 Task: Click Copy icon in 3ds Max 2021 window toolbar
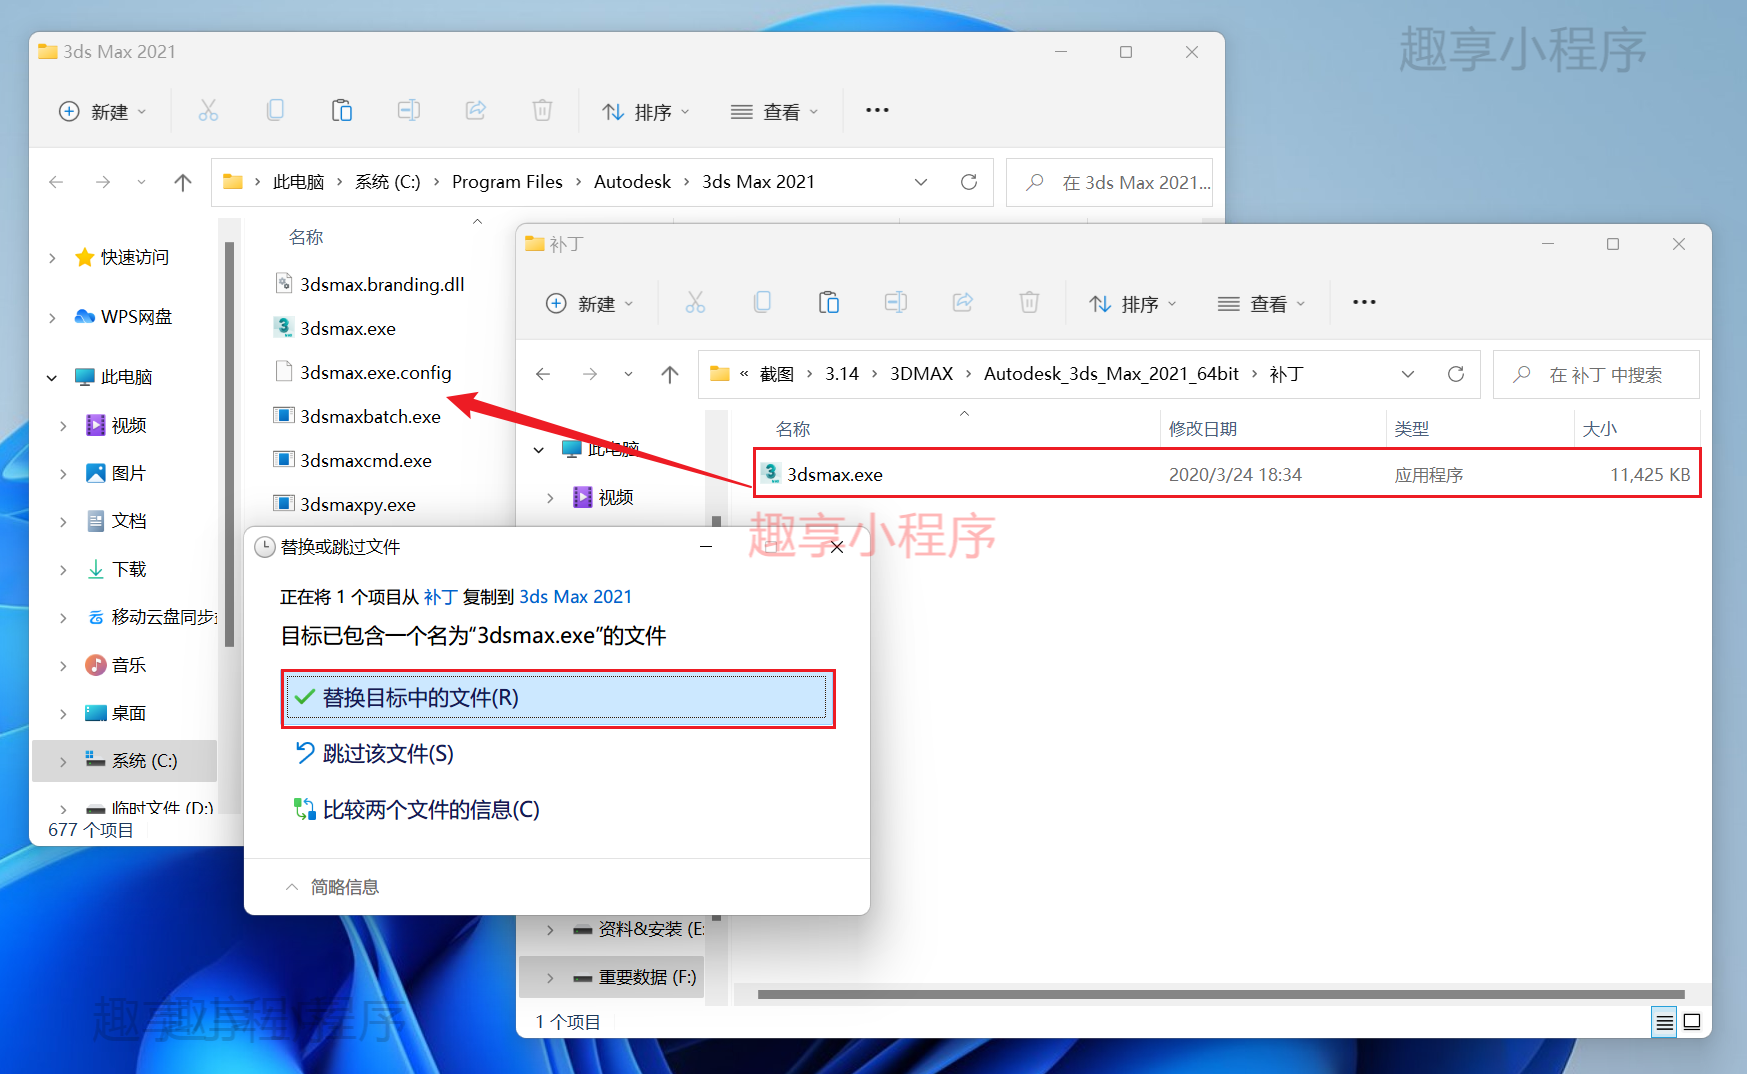[275, 111]
